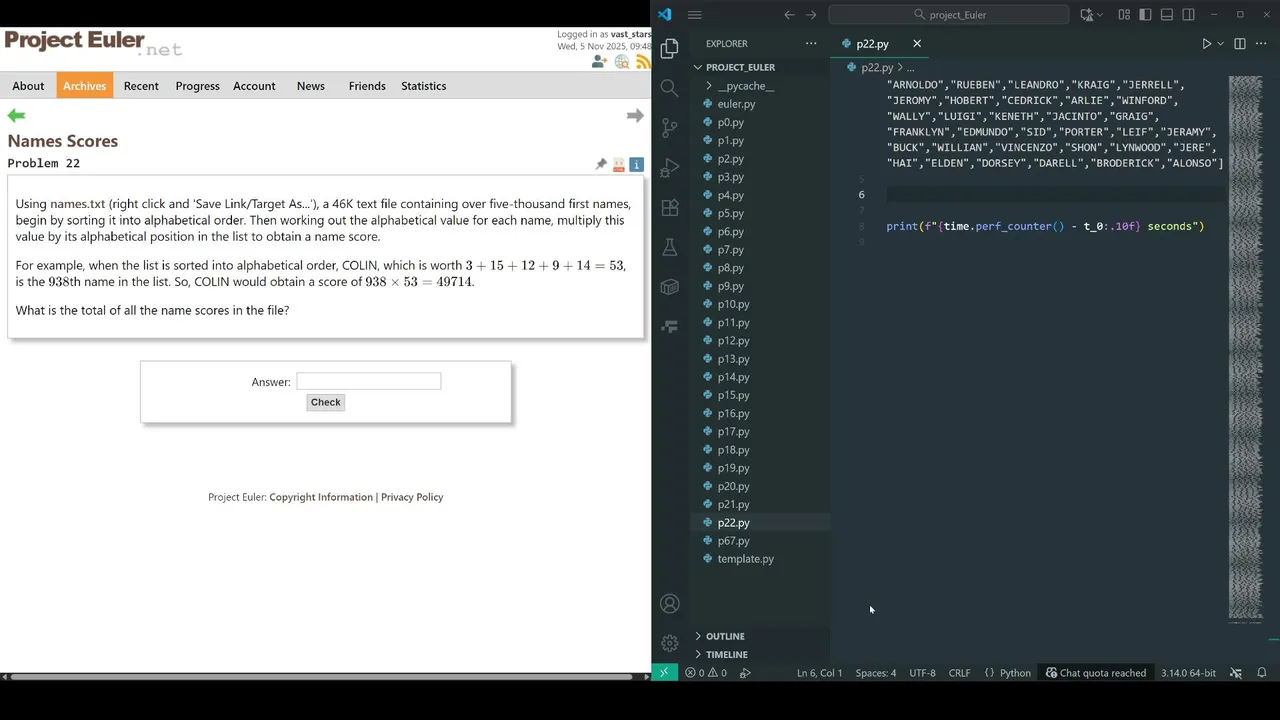Open the Explorer views and more actions ellipsis
The width and height of the screenshot is (1280, 720).
tap(811, 44)
